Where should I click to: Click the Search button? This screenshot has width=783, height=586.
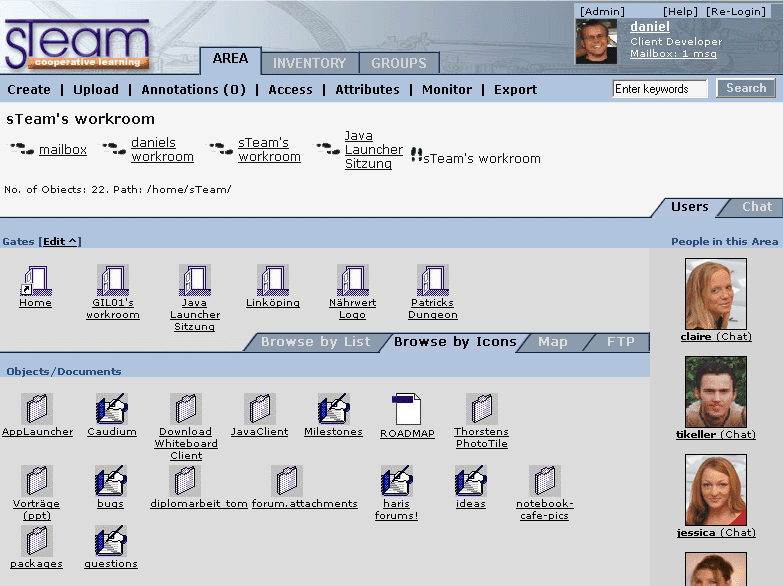click(x=746, y=88)
